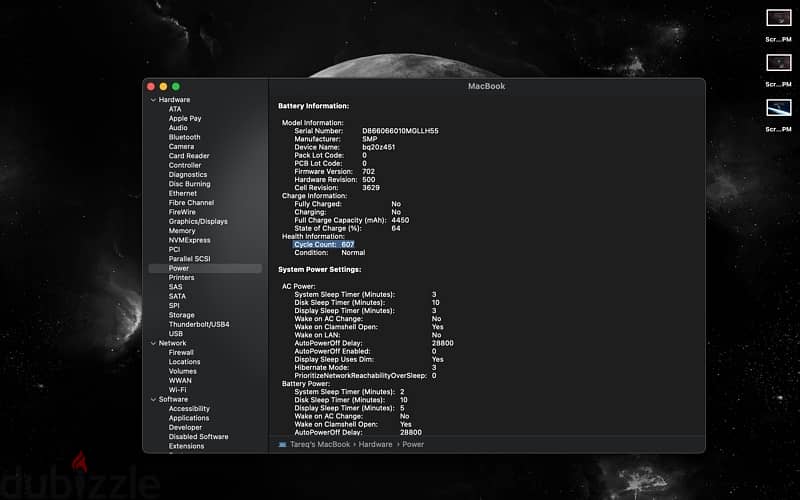Open the Camera hardware entry
Screen dimensions: 800x500
pyautogui.click(x=181, y=146)
